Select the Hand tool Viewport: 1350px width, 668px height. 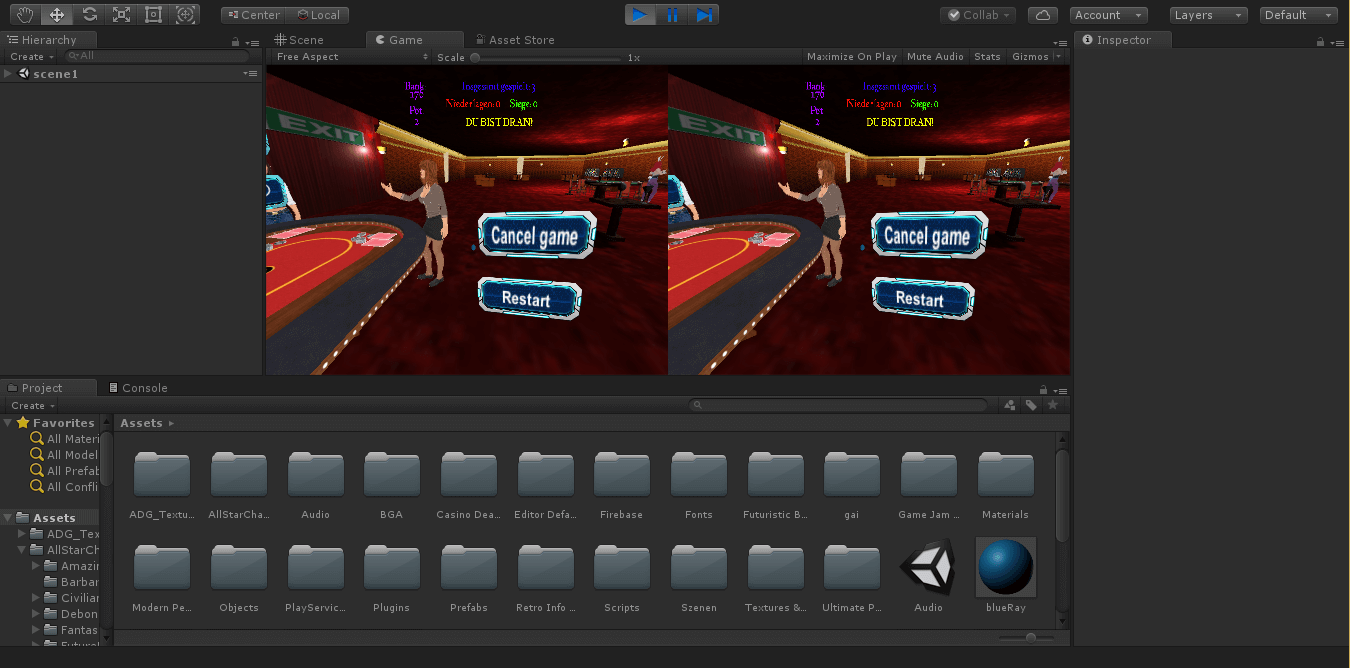click(25, 15)
